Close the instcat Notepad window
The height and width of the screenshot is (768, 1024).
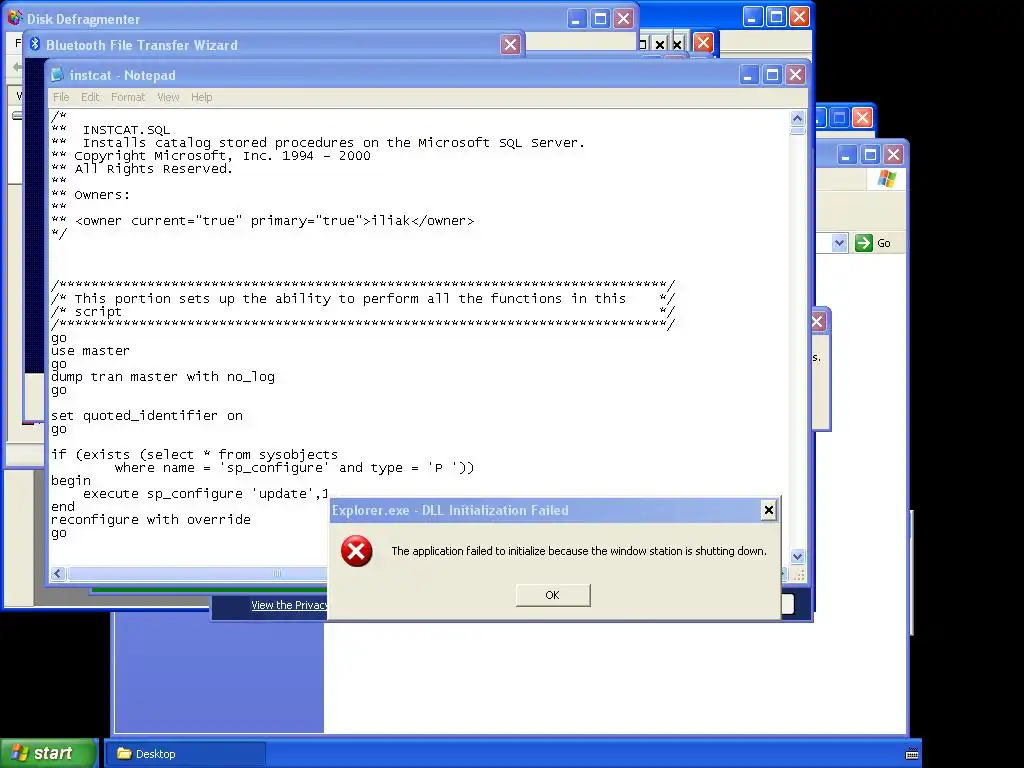[x=795, y=75]
